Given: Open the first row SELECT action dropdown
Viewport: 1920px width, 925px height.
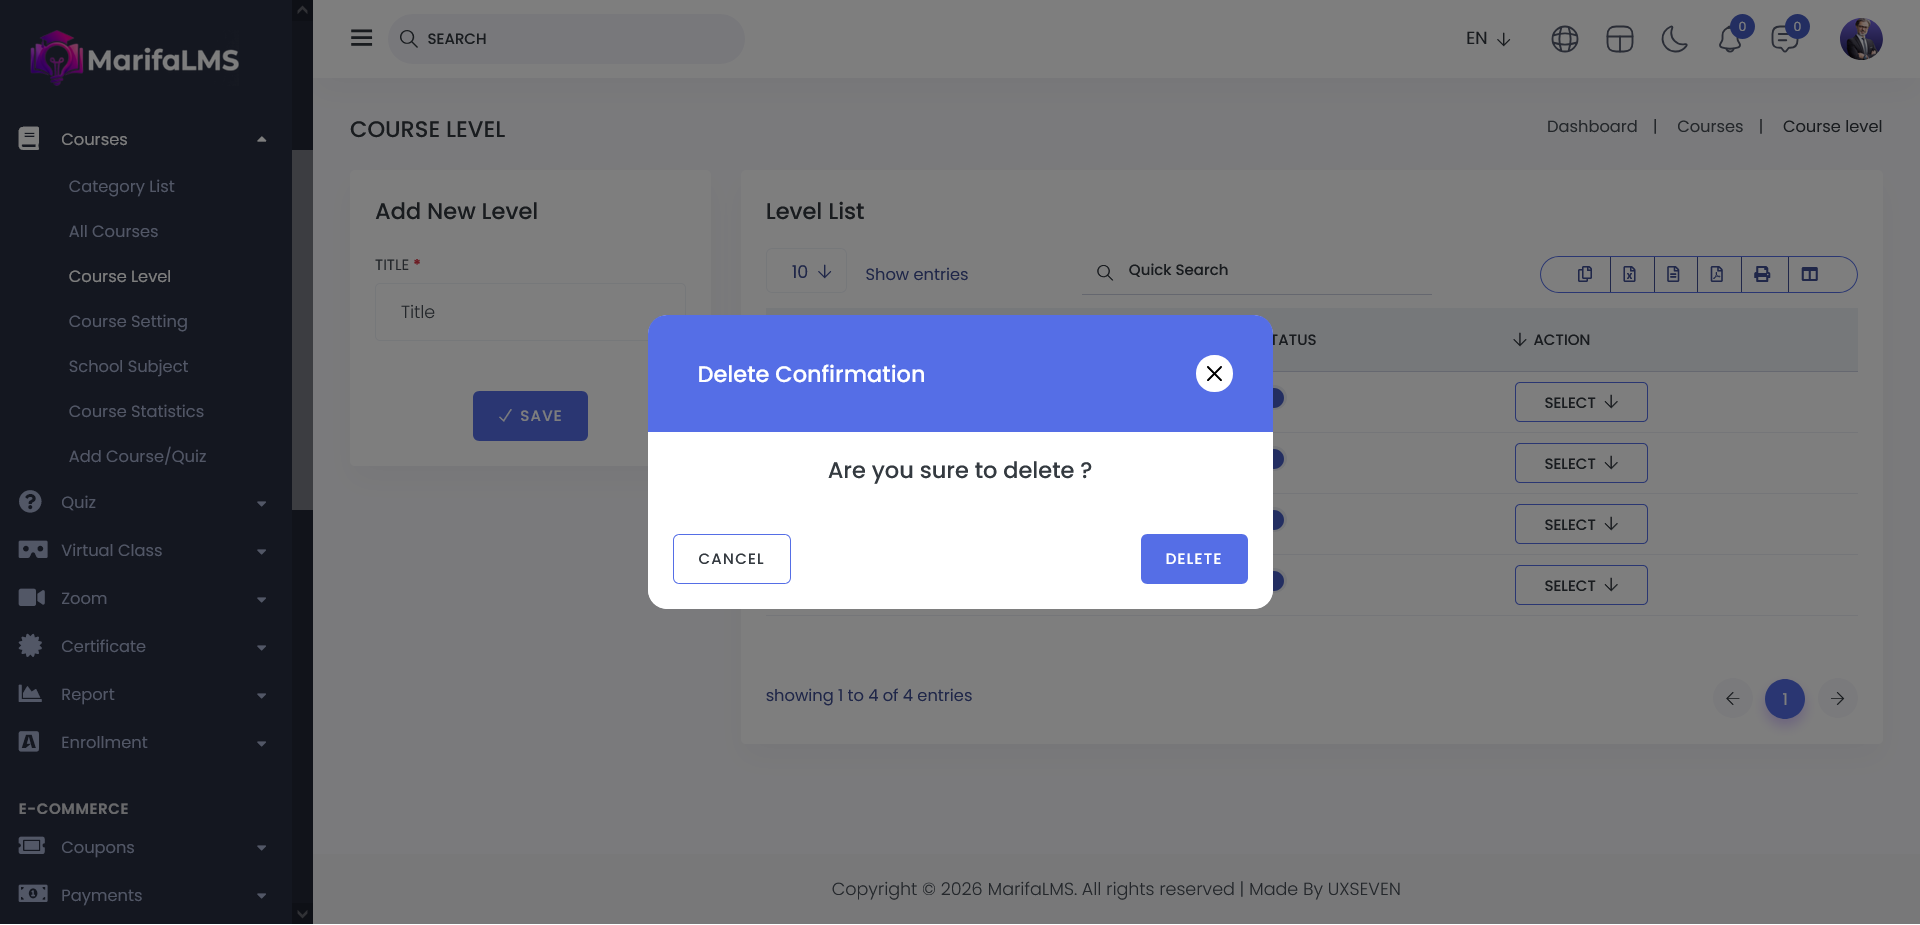Looking at the screenshot, I should (1580, 402).
